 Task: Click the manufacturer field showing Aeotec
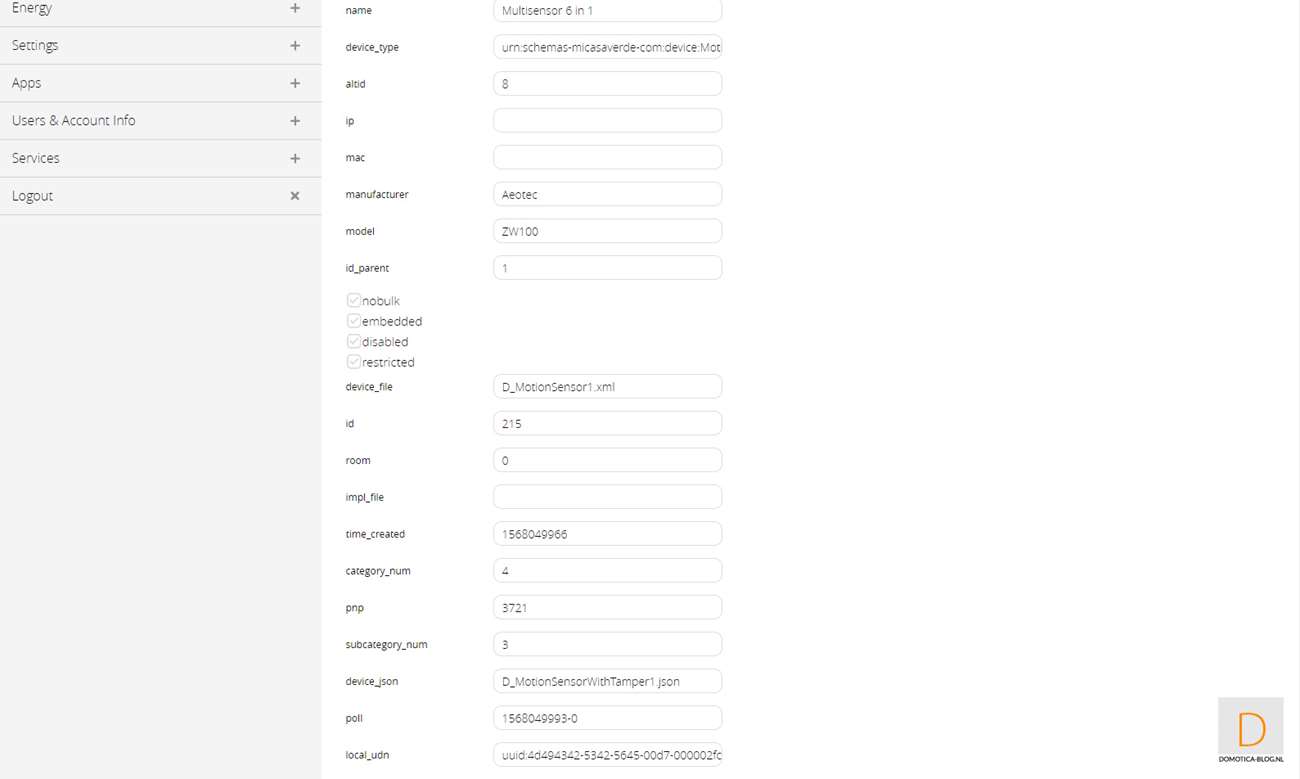pyautogui.click(x=607, y=194)
